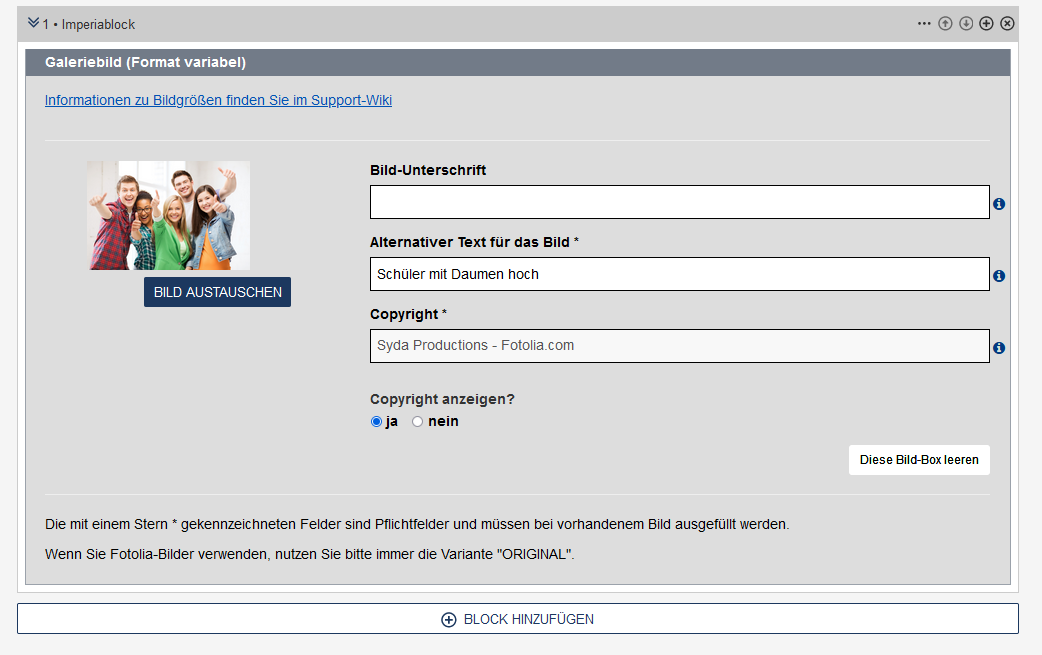Click the Galeriebild (Format variabel) header bar
The width and height of the screenshot is (1042, 655).
518,62
